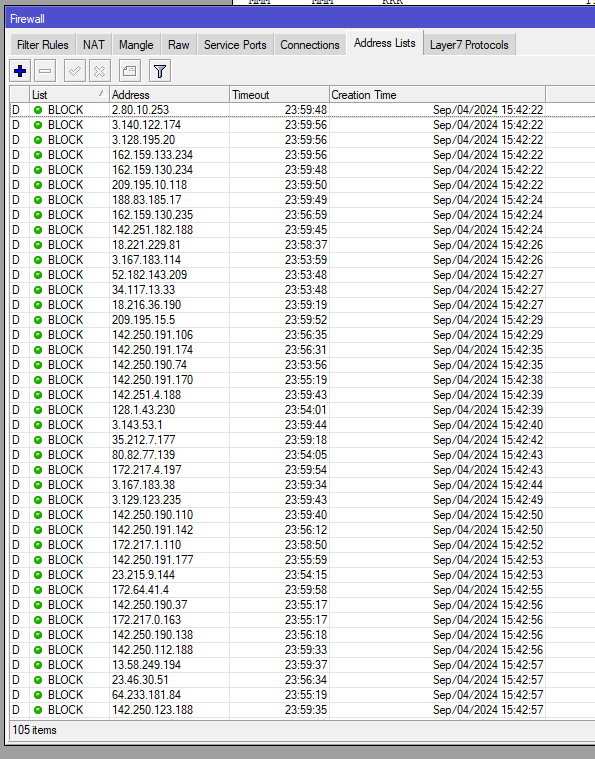Select the row with address 142.250.191.142

coord(302,530)
